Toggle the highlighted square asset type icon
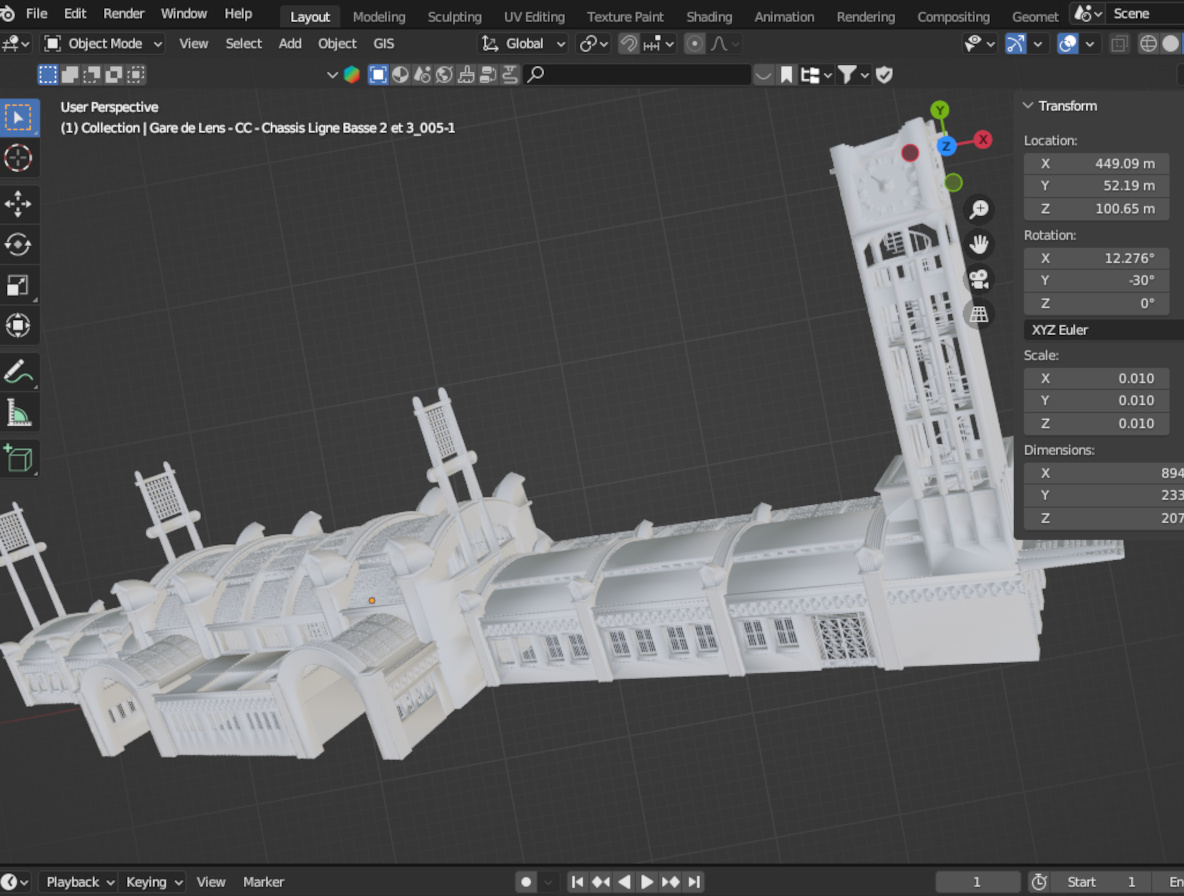1184x896 pixels. (378, 75)
